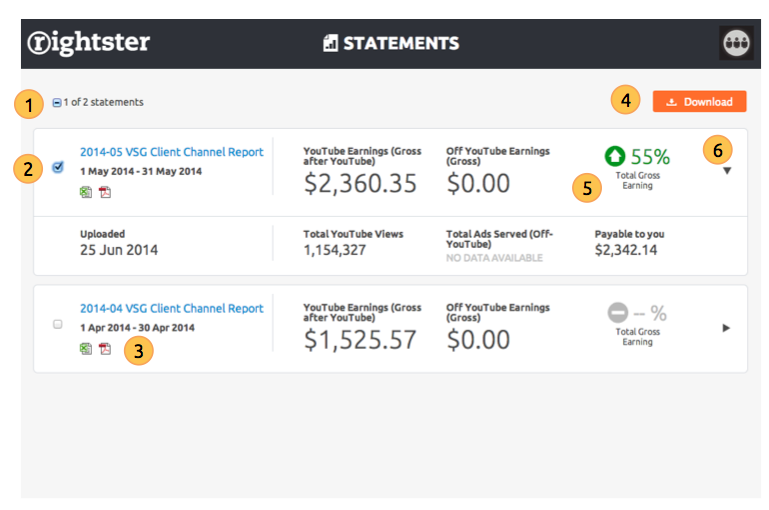Click the grey no-change indicator on April report
769x510 pixels.
(617, 312)
